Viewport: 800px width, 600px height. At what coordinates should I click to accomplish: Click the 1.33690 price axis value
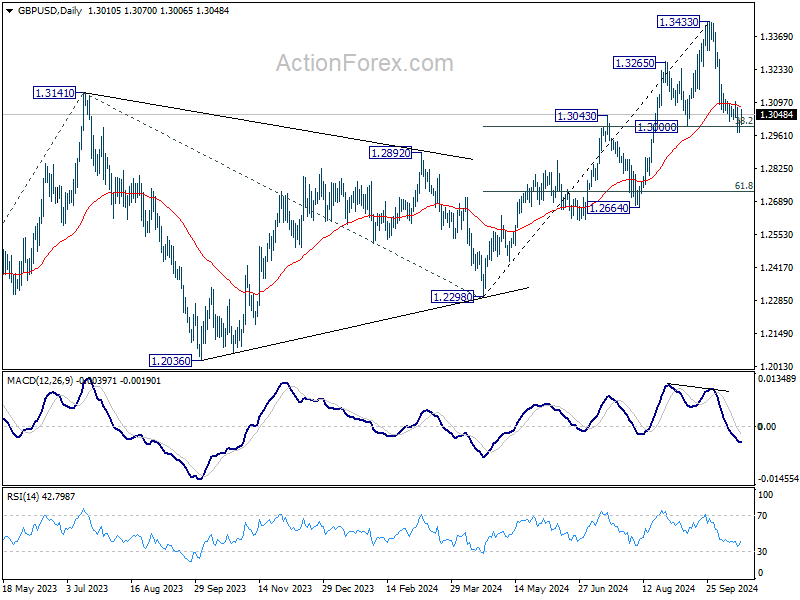click(777, 37)
